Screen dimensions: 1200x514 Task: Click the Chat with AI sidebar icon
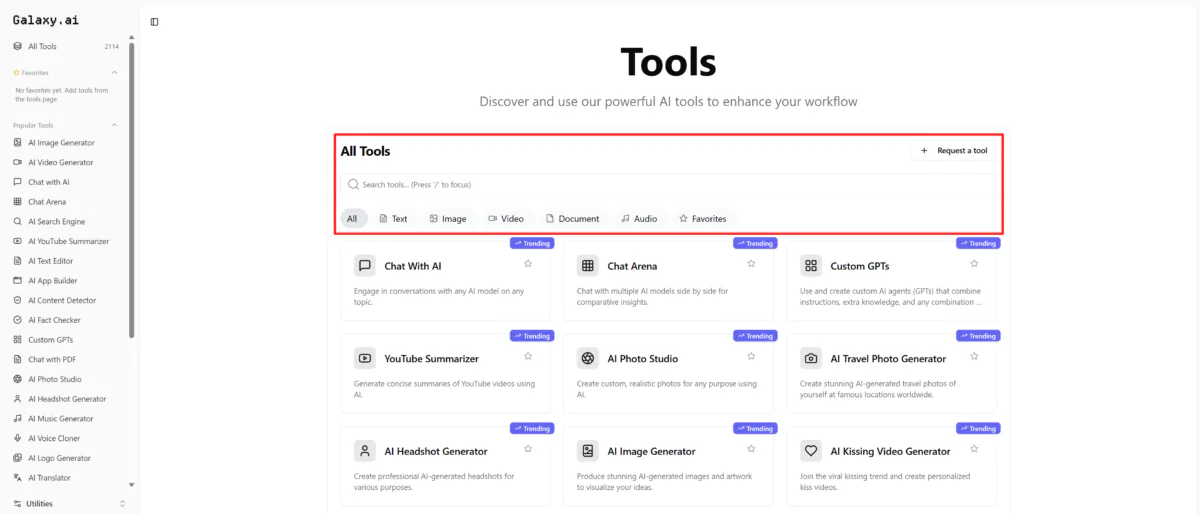coord(18,182)
